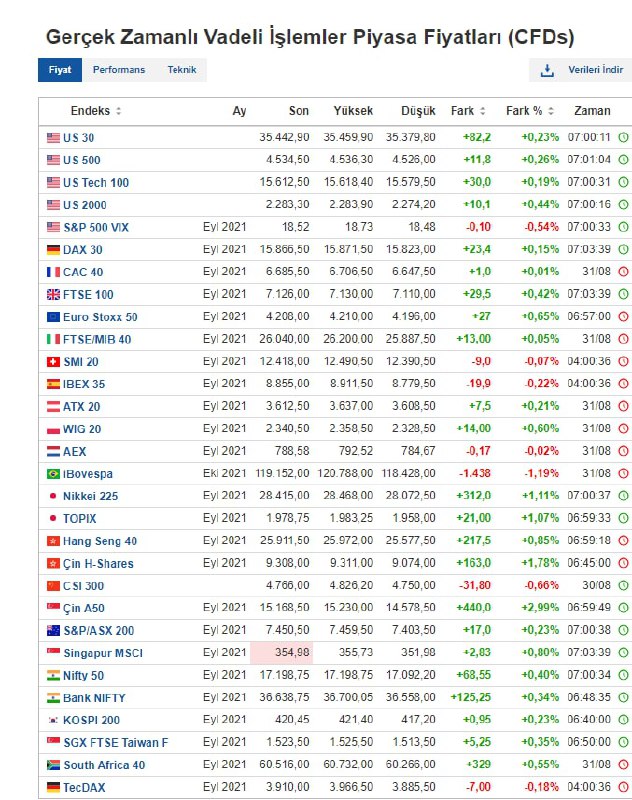Select KOSPI 200 high value 421,40
The image size is (632, 800).
[x=356, y=720]
